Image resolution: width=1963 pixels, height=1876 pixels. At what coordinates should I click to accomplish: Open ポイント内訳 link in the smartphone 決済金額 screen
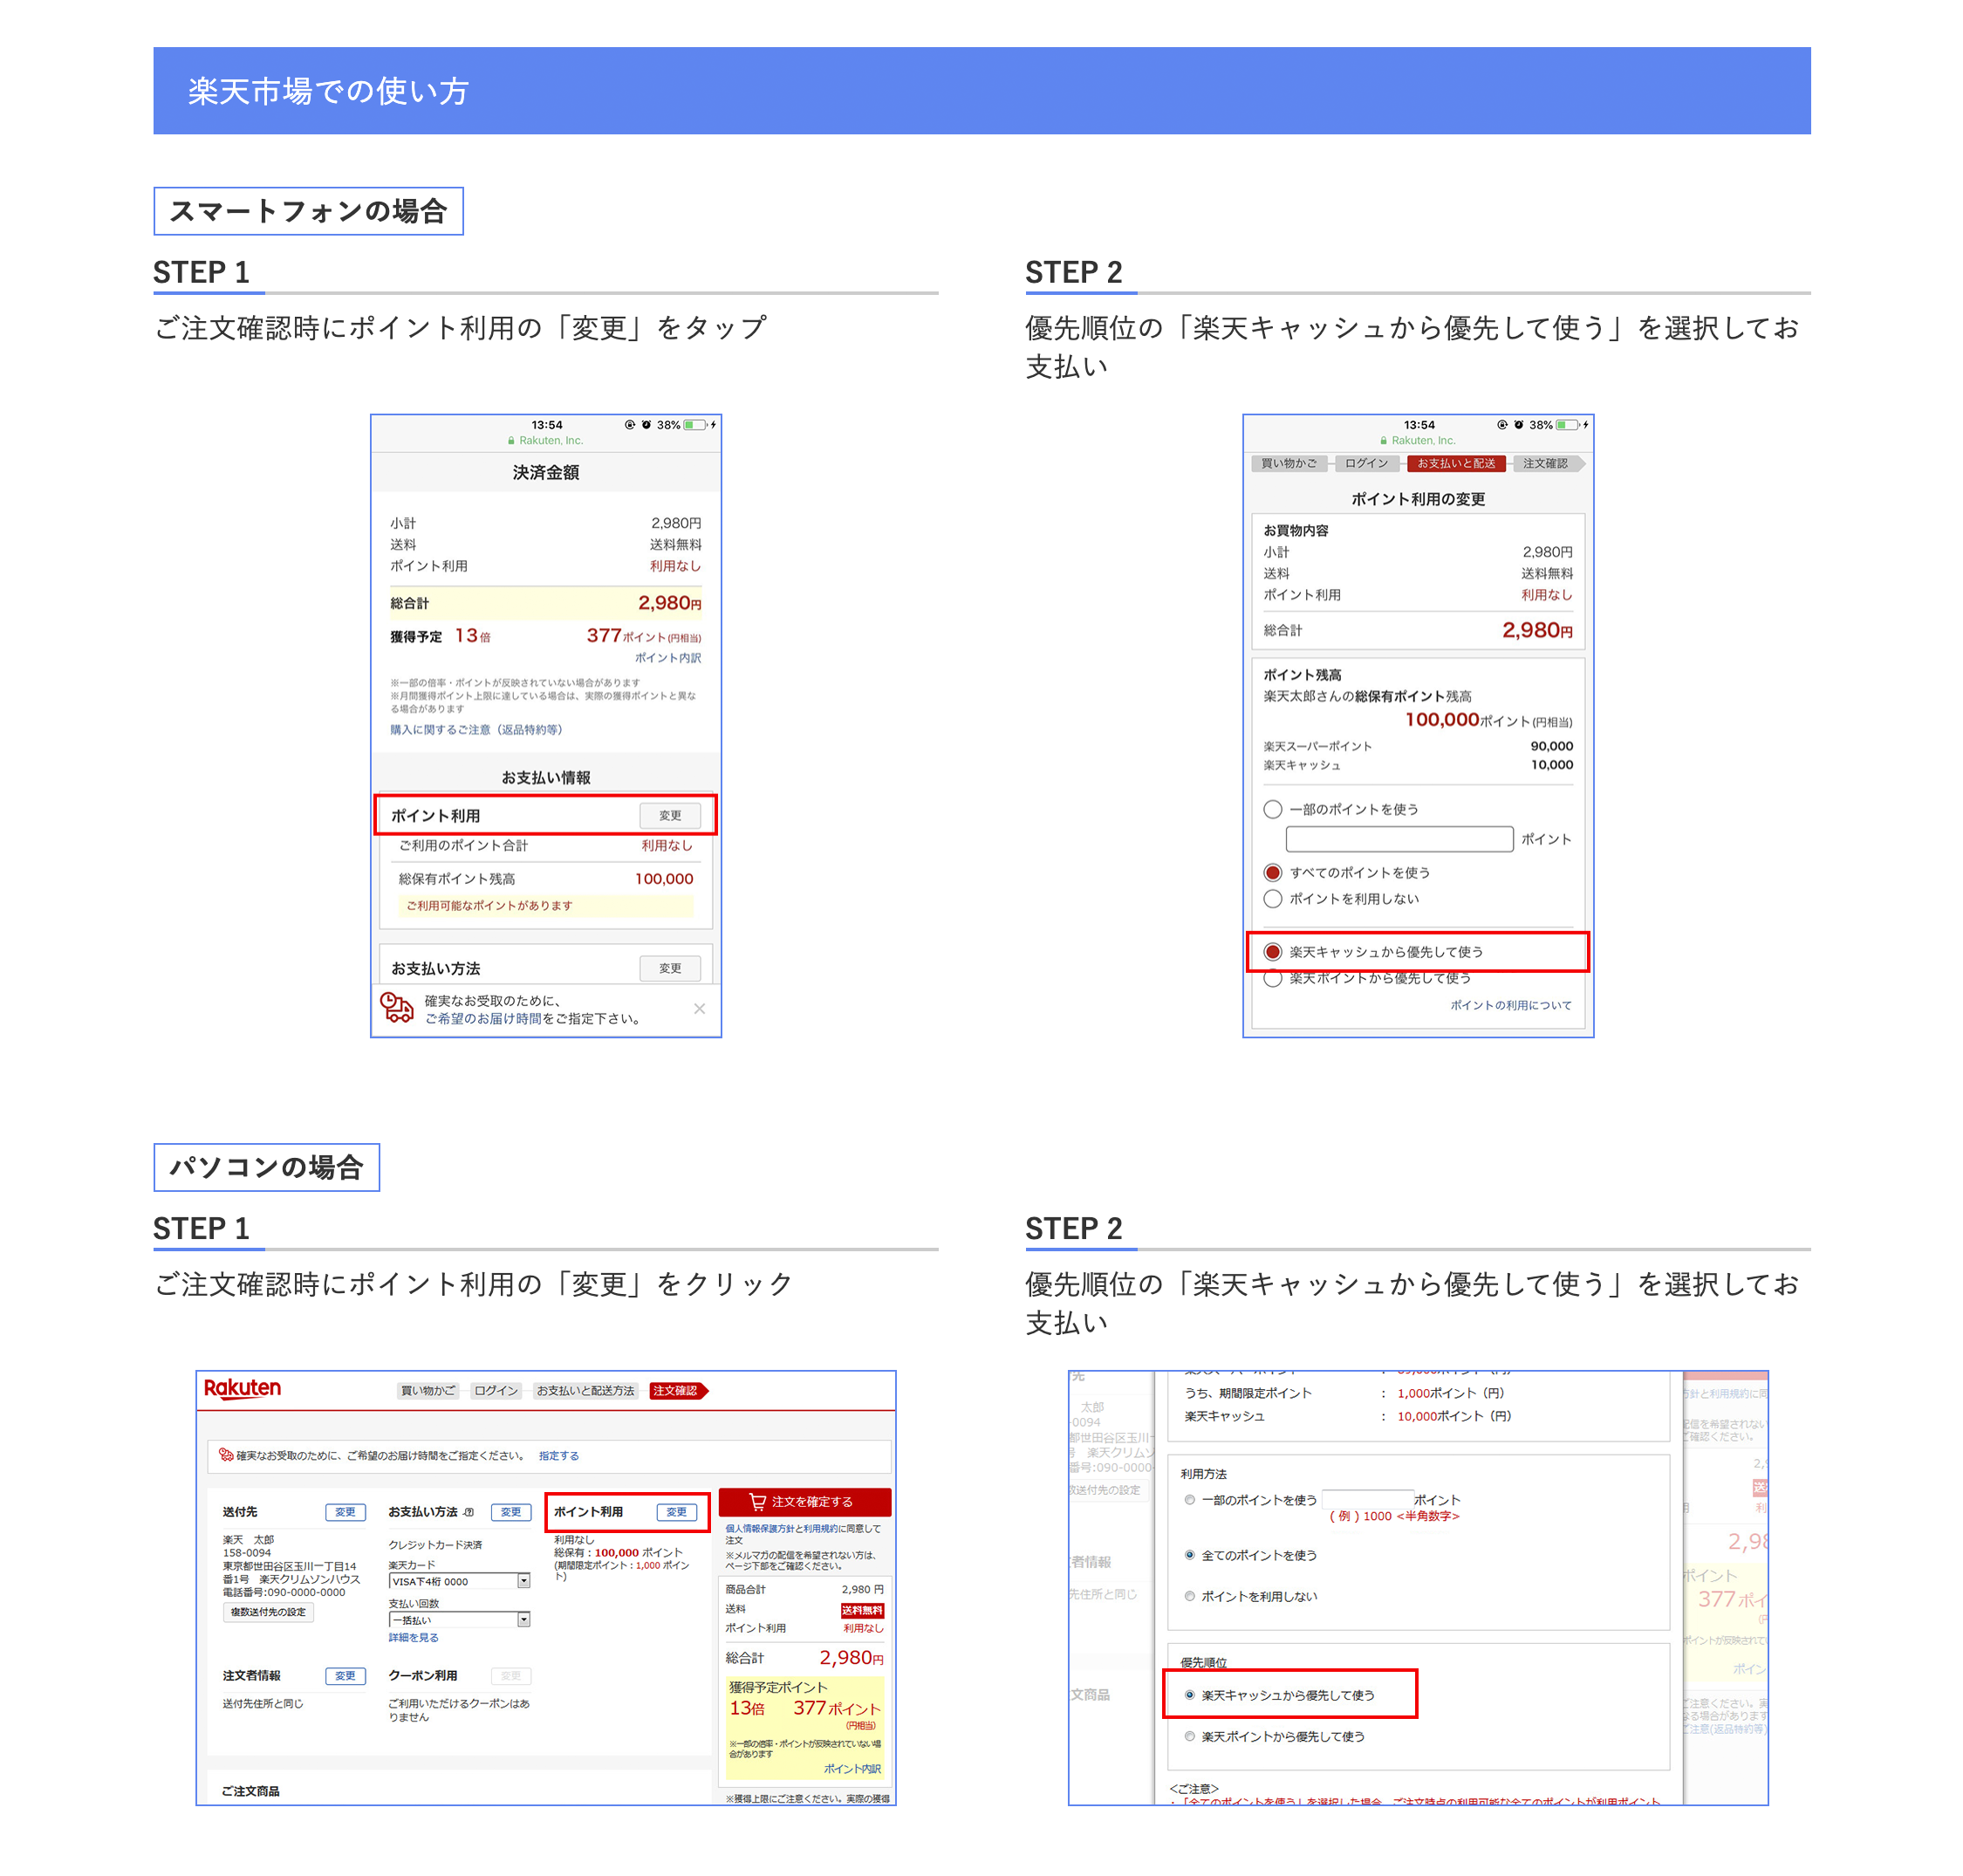pyautogui.click(x=667, y=658)
